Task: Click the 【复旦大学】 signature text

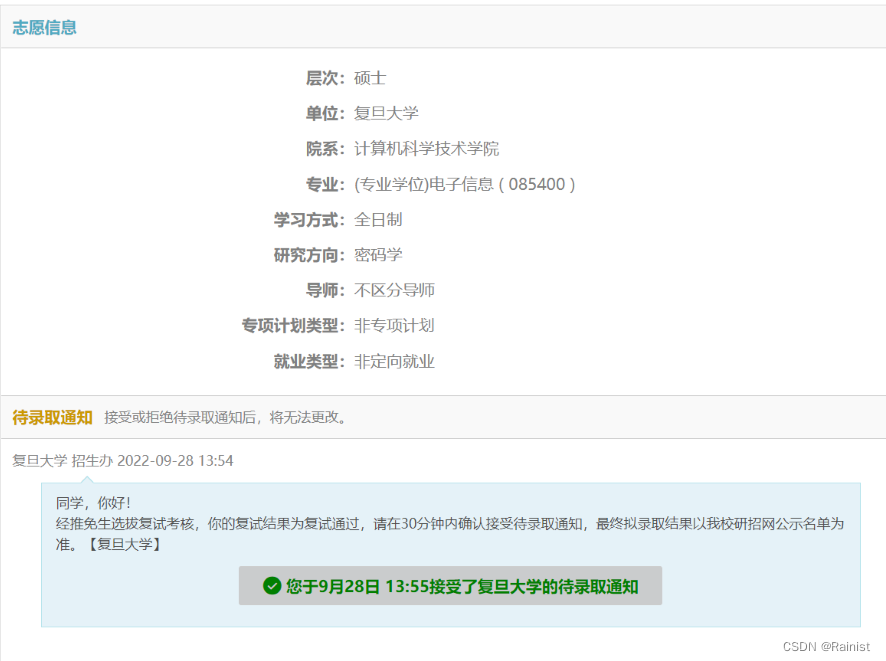Action: coord(124,545)
